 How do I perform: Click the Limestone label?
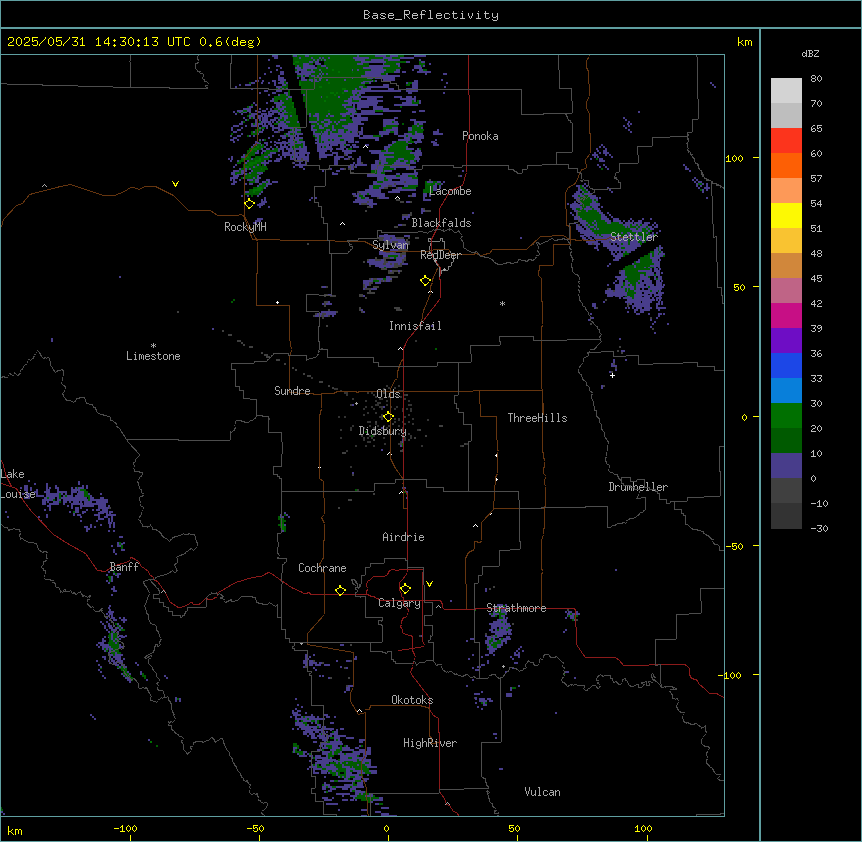[x=153, y=356]
